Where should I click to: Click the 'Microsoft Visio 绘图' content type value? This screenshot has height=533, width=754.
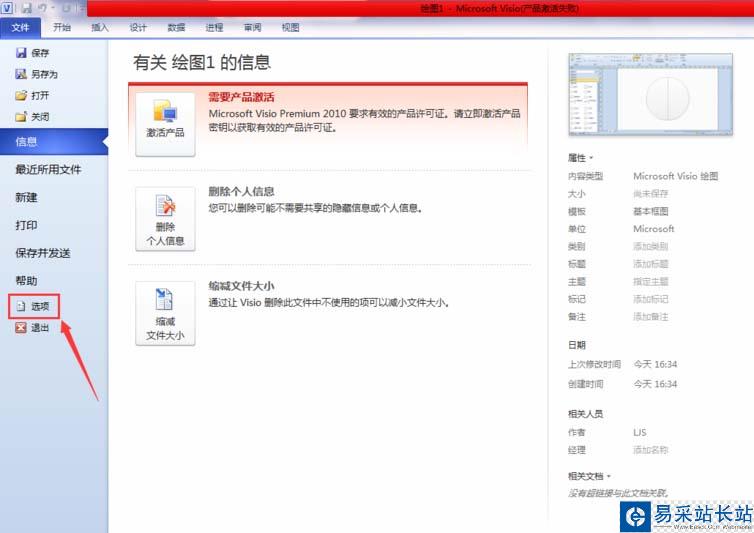point(676,176)
